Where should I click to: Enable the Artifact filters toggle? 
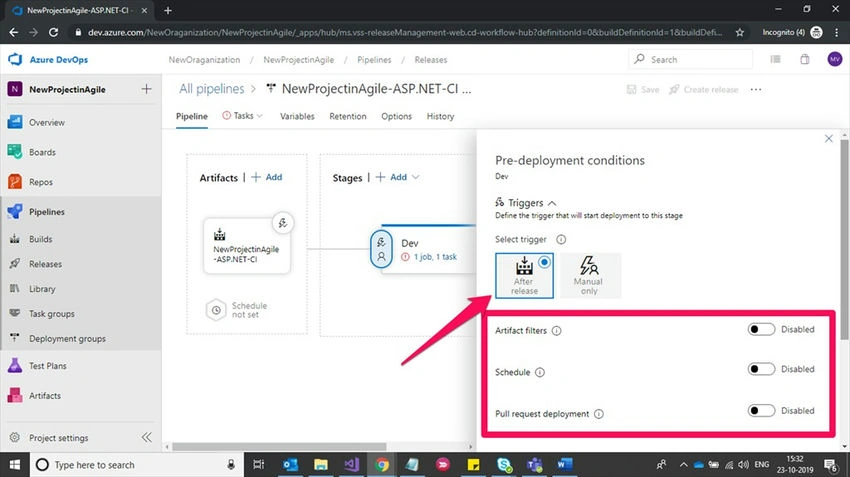point(761,329)
